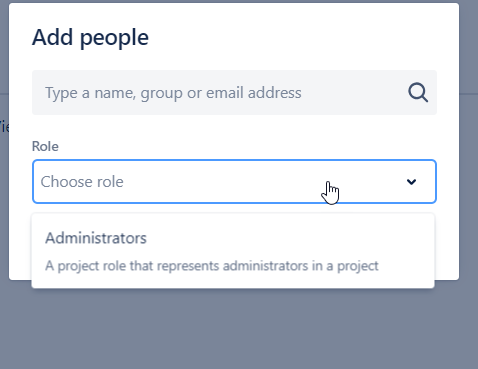The height and width of the screenshot is (369, 478).
Task: Click the search icon inside people field
Action: 418,92
